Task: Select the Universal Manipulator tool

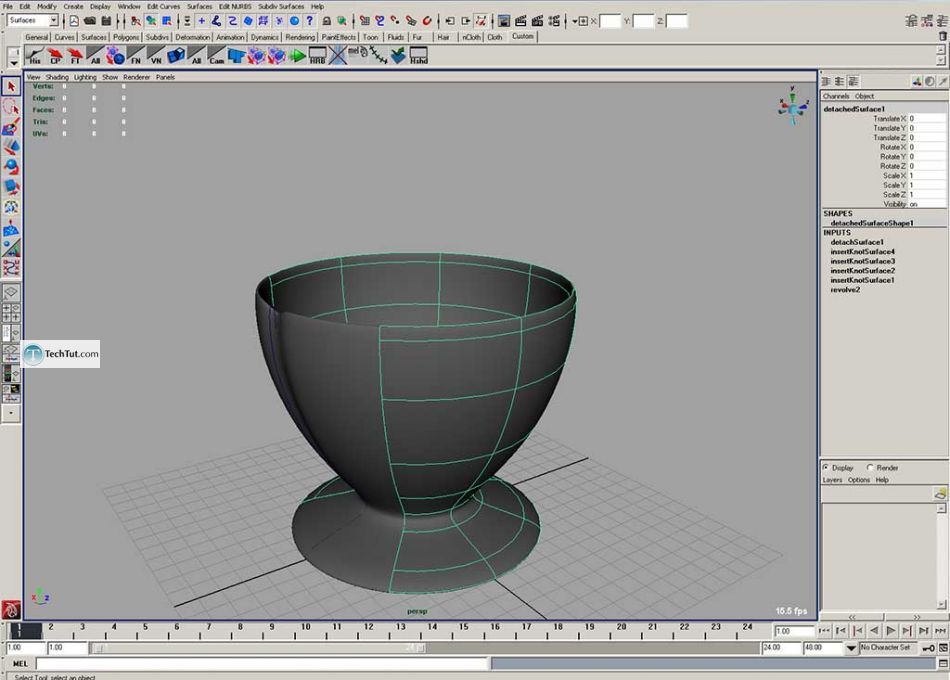Action: pos(11,207)
